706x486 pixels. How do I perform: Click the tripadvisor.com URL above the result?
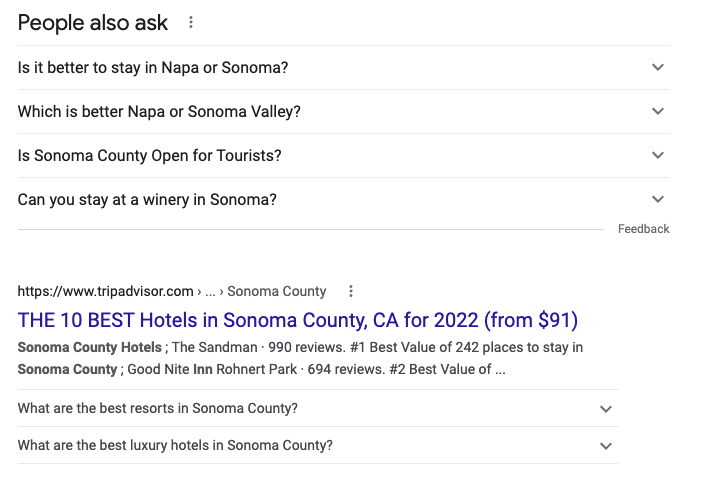click(x=105, y=291)
